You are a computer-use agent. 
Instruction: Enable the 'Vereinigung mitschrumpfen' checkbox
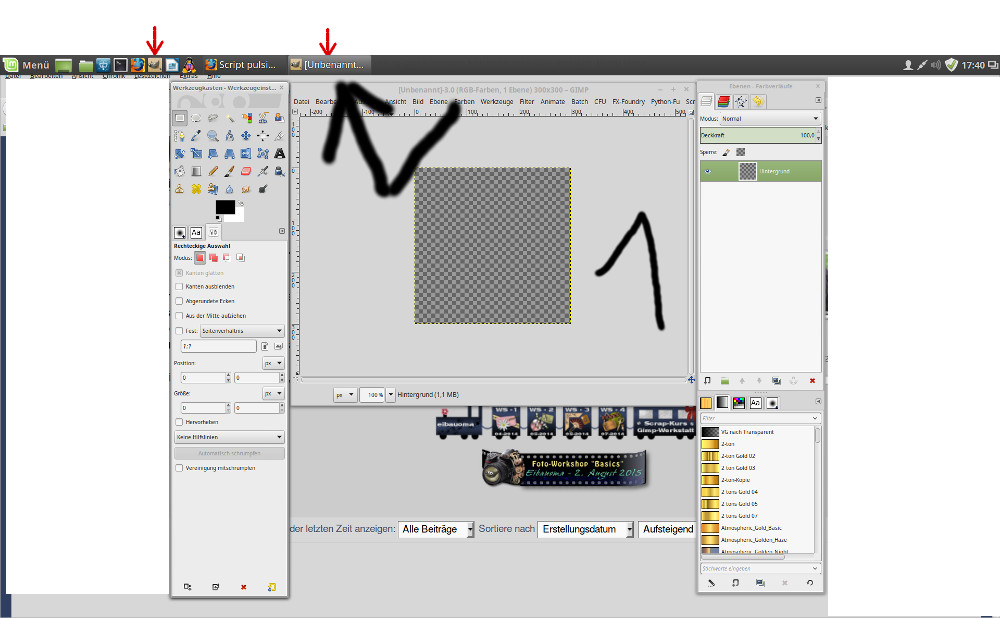[x=179, y=468]
